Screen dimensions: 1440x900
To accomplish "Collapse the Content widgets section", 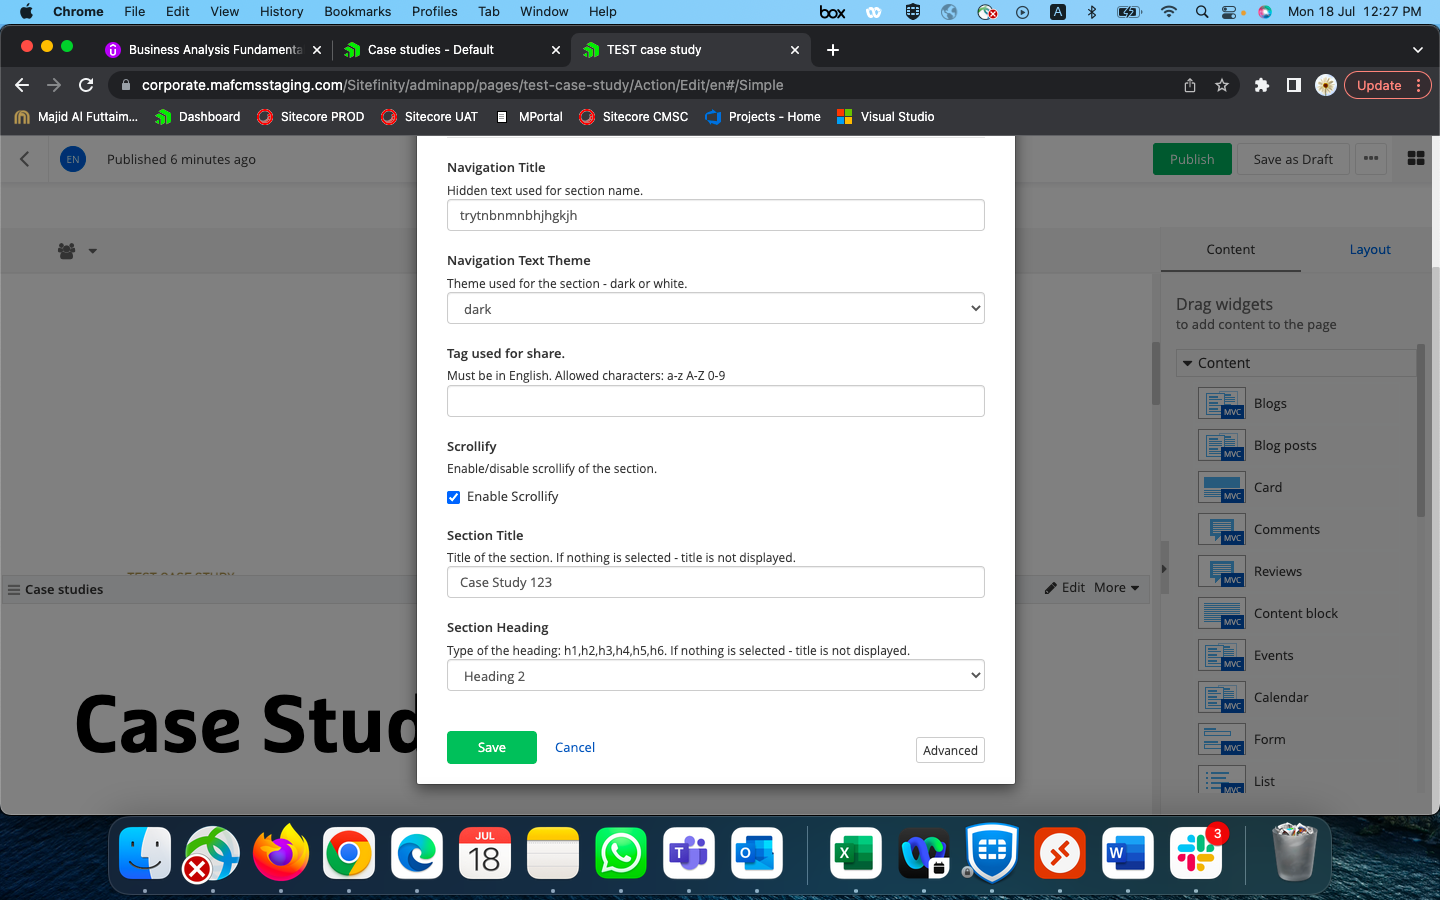I will 1188,364.
